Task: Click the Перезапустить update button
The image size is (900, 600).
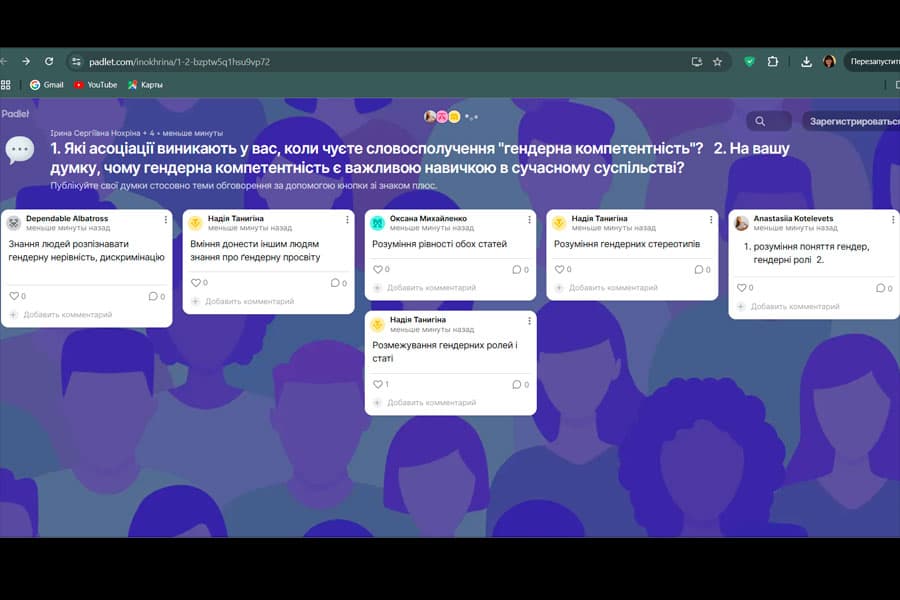Action: pos(873,61)
